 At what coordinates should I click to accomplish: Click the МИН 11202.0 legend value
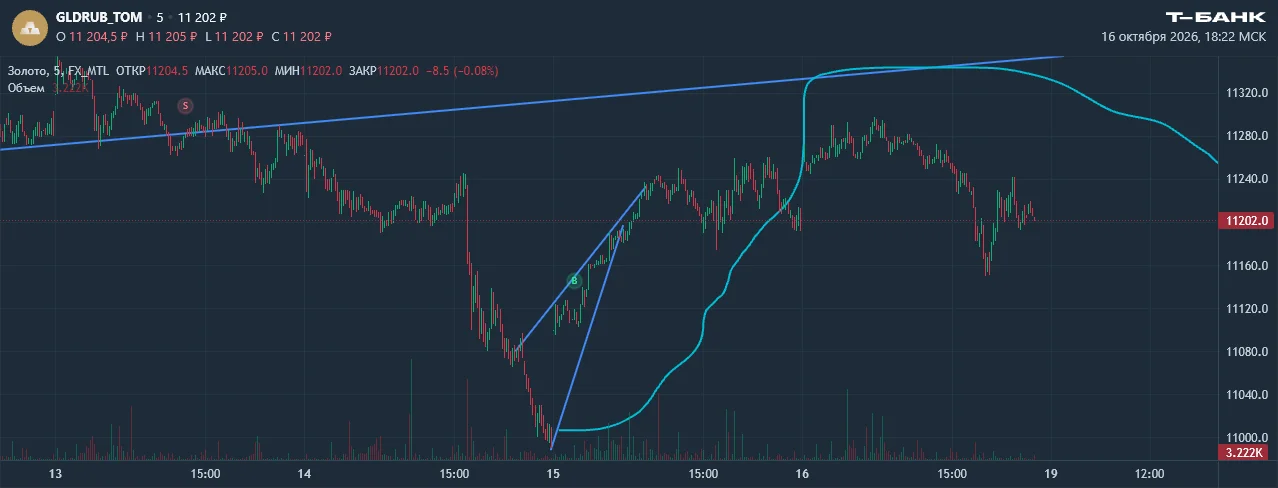pos(308,71)
